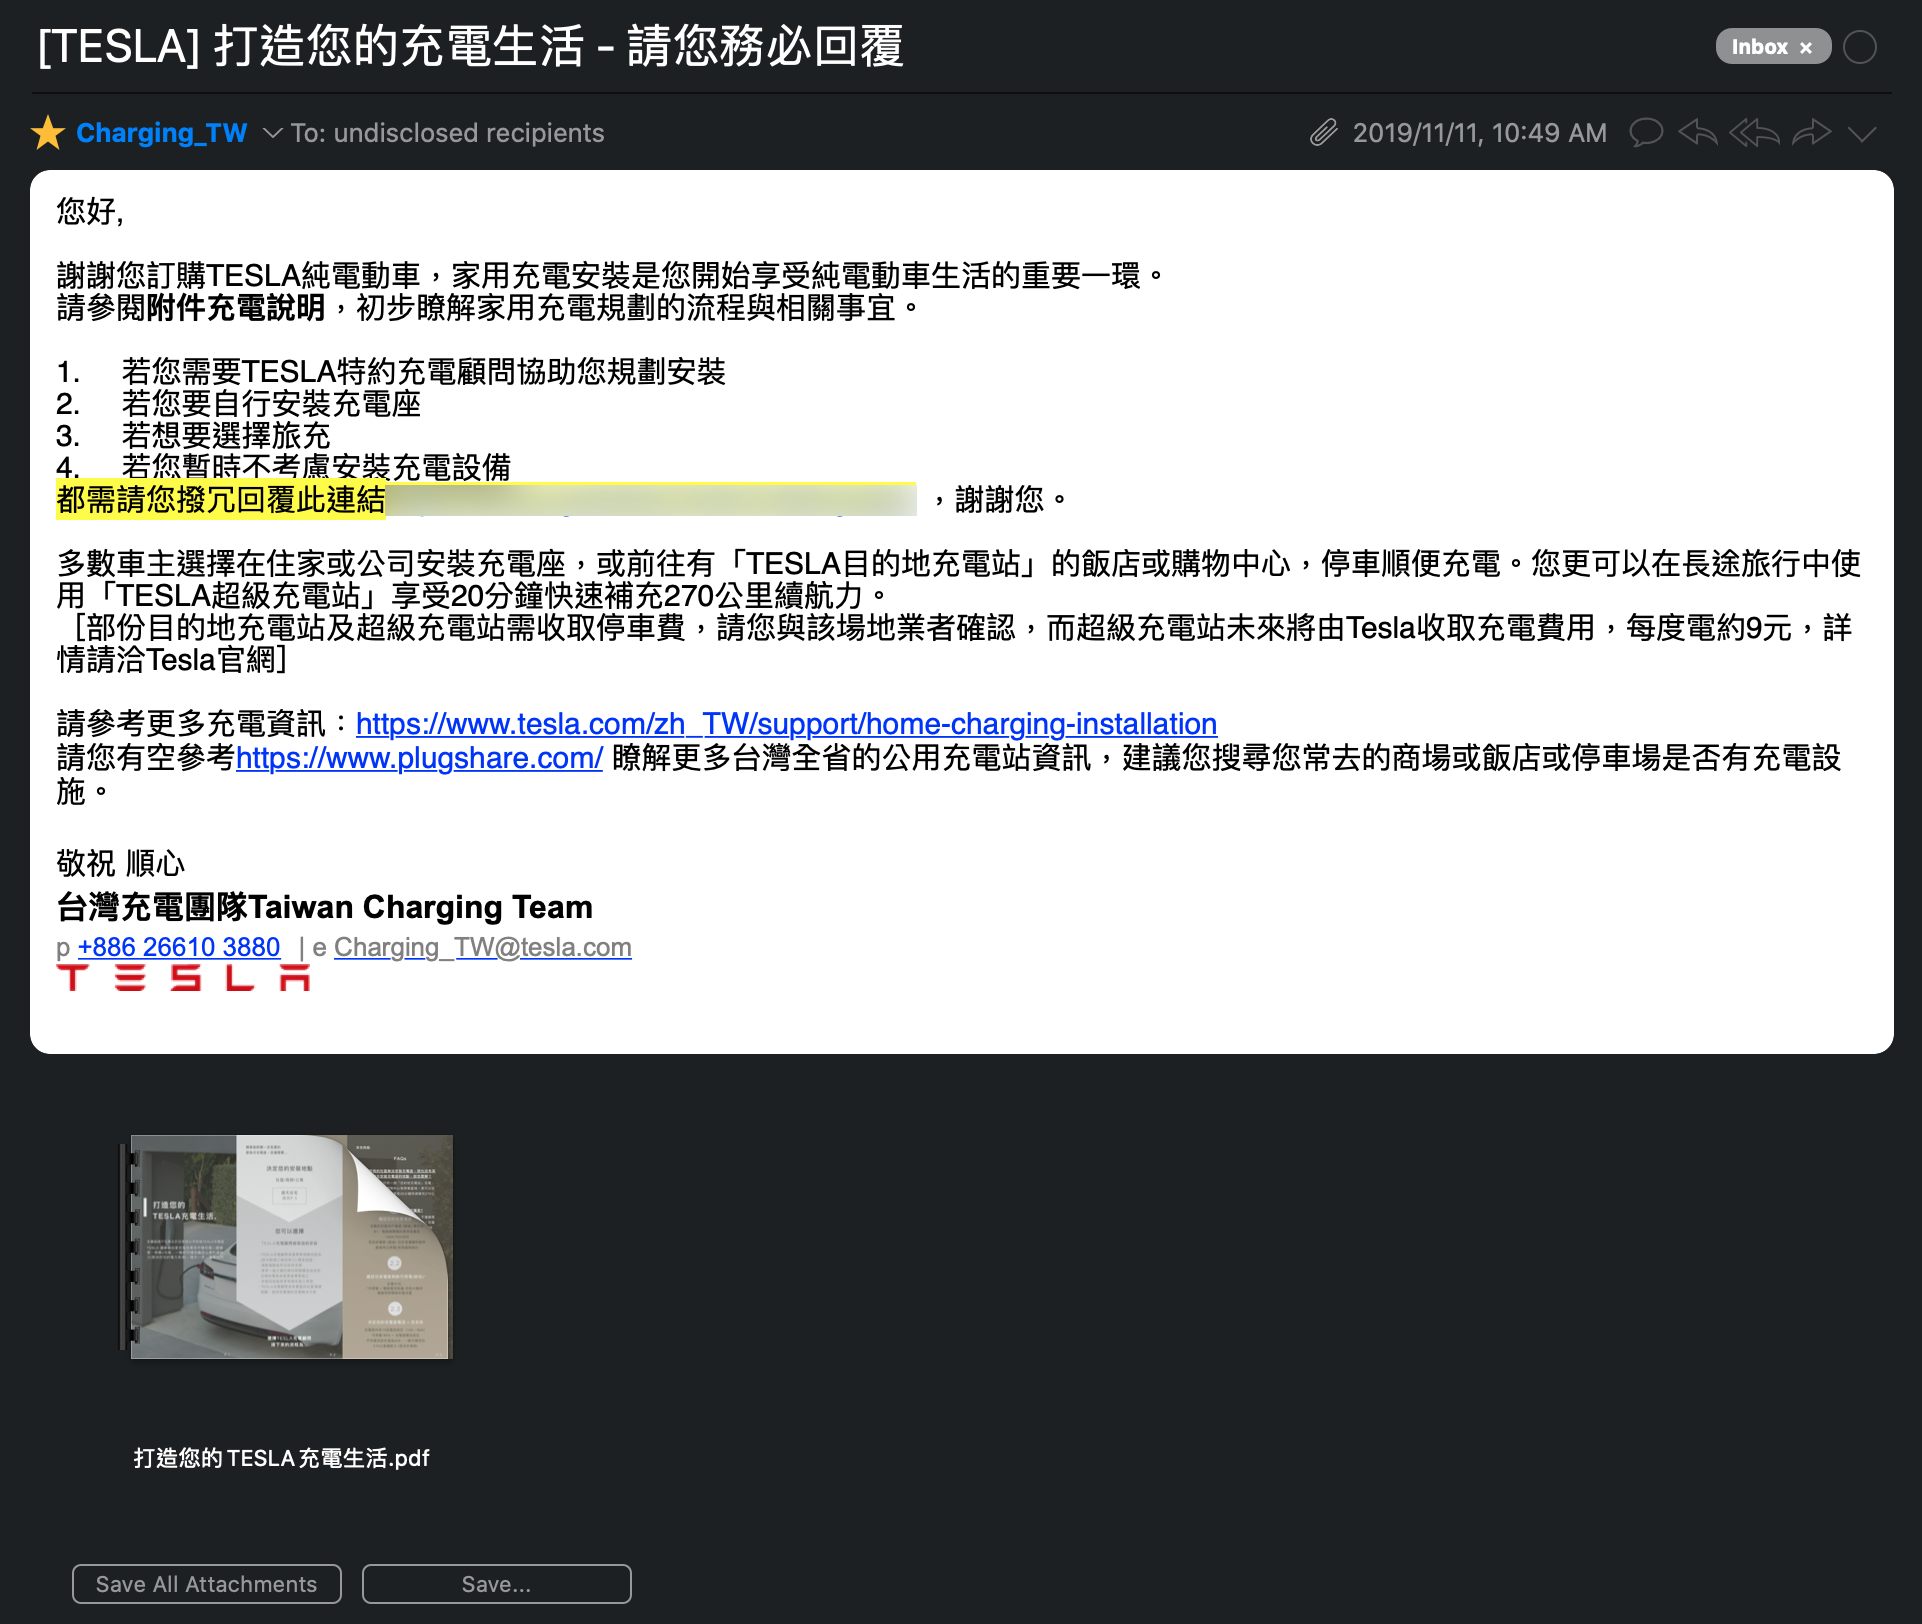Click the closing 敬祝 順心
1922x1624 pixels.
(x=121, y=863)
